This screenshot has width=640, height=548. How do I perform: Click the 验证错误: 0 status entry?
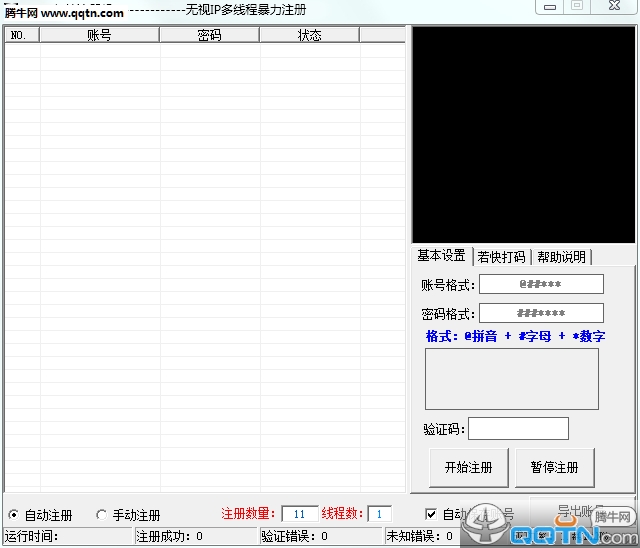[x=321, y=536]
